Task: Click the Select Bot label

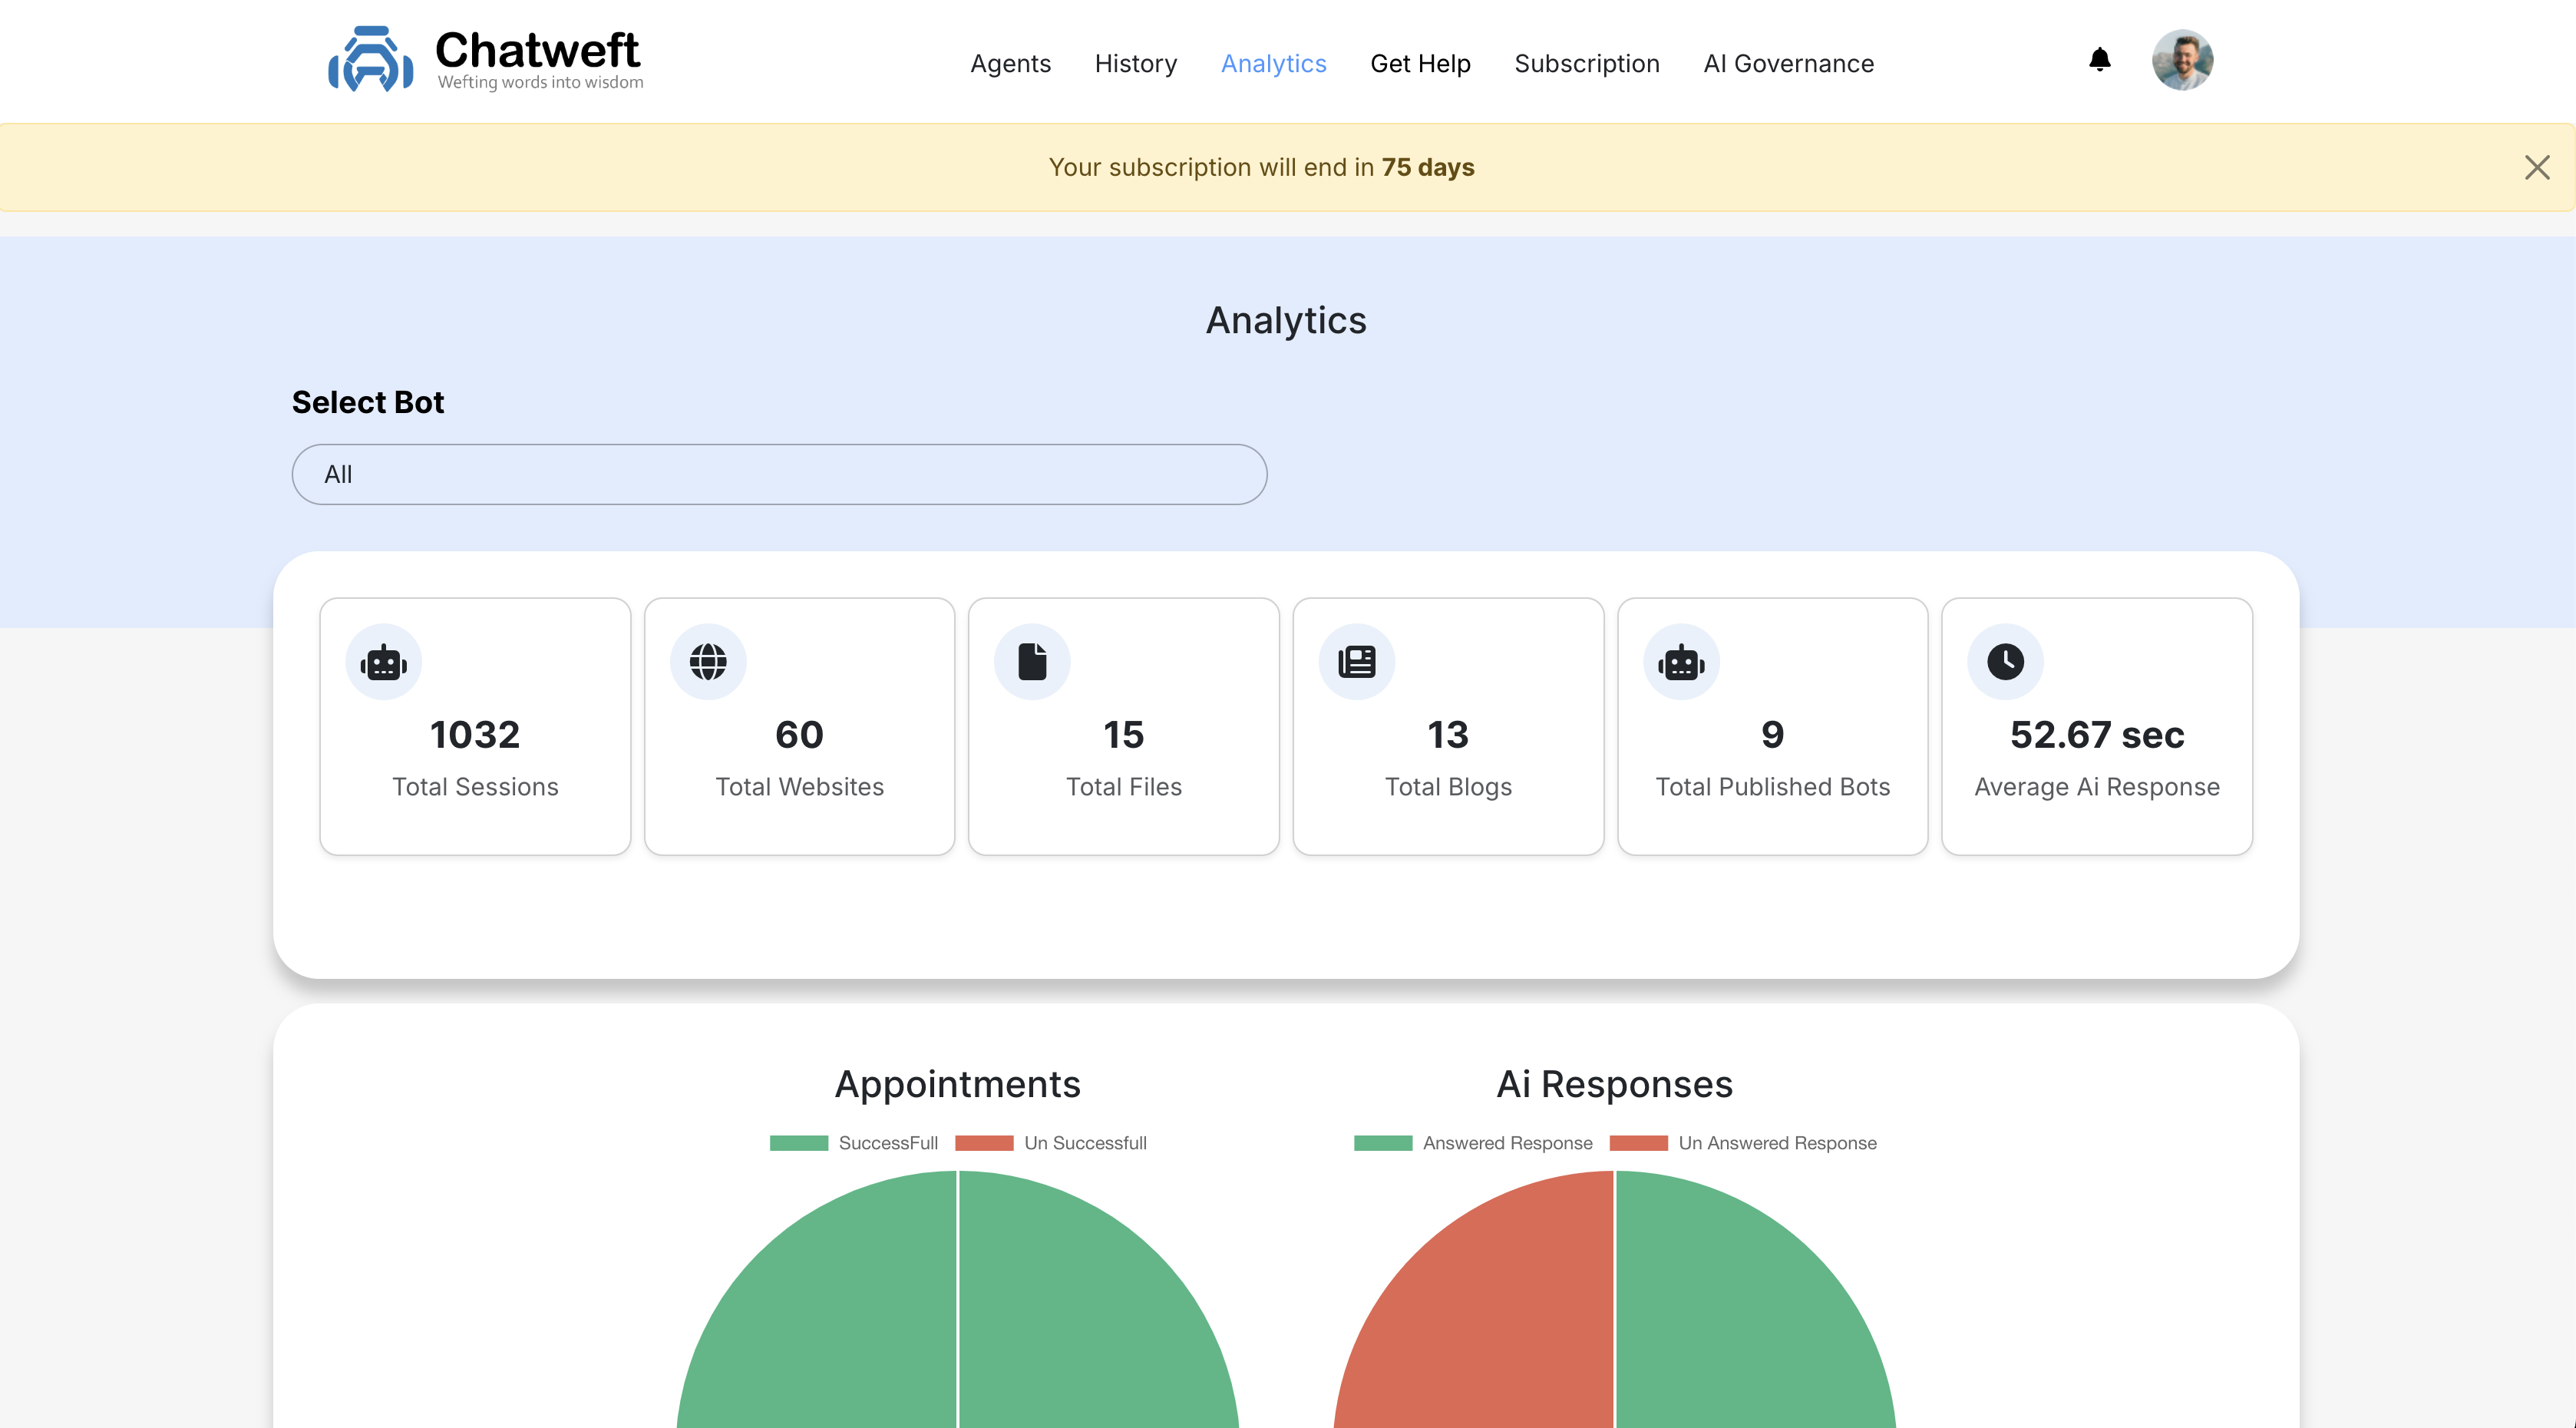Action: click(x=368, y=402)
